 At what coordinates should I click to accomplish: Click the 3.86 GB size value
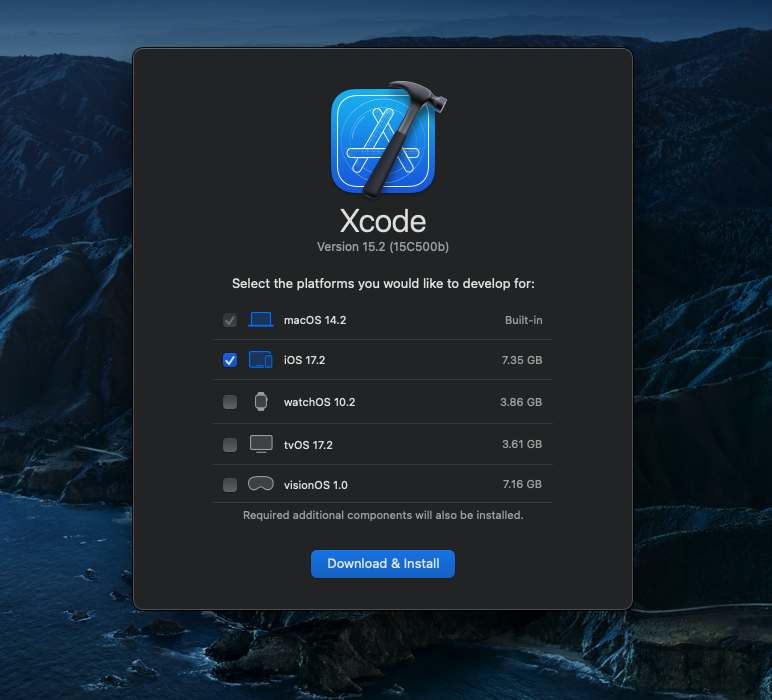click(x=521, y=402)
